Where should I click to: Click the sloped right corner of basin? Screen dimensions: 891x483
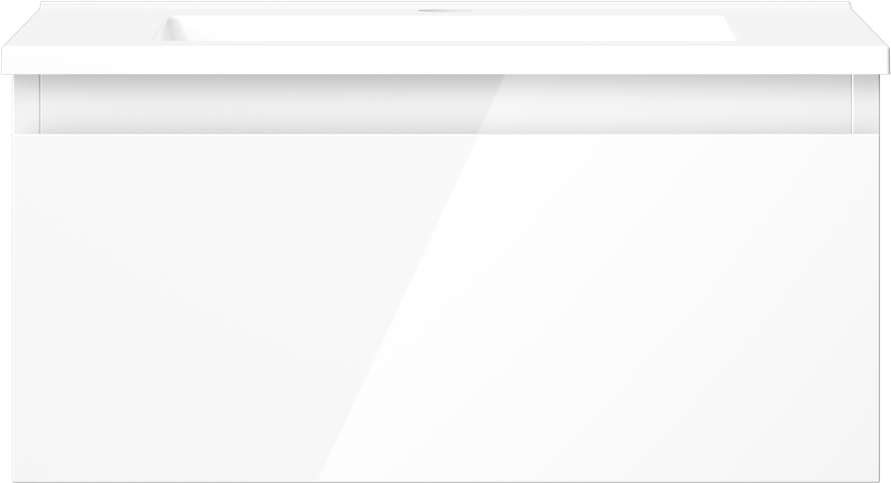pyautogui.click(x=730, y=29)
